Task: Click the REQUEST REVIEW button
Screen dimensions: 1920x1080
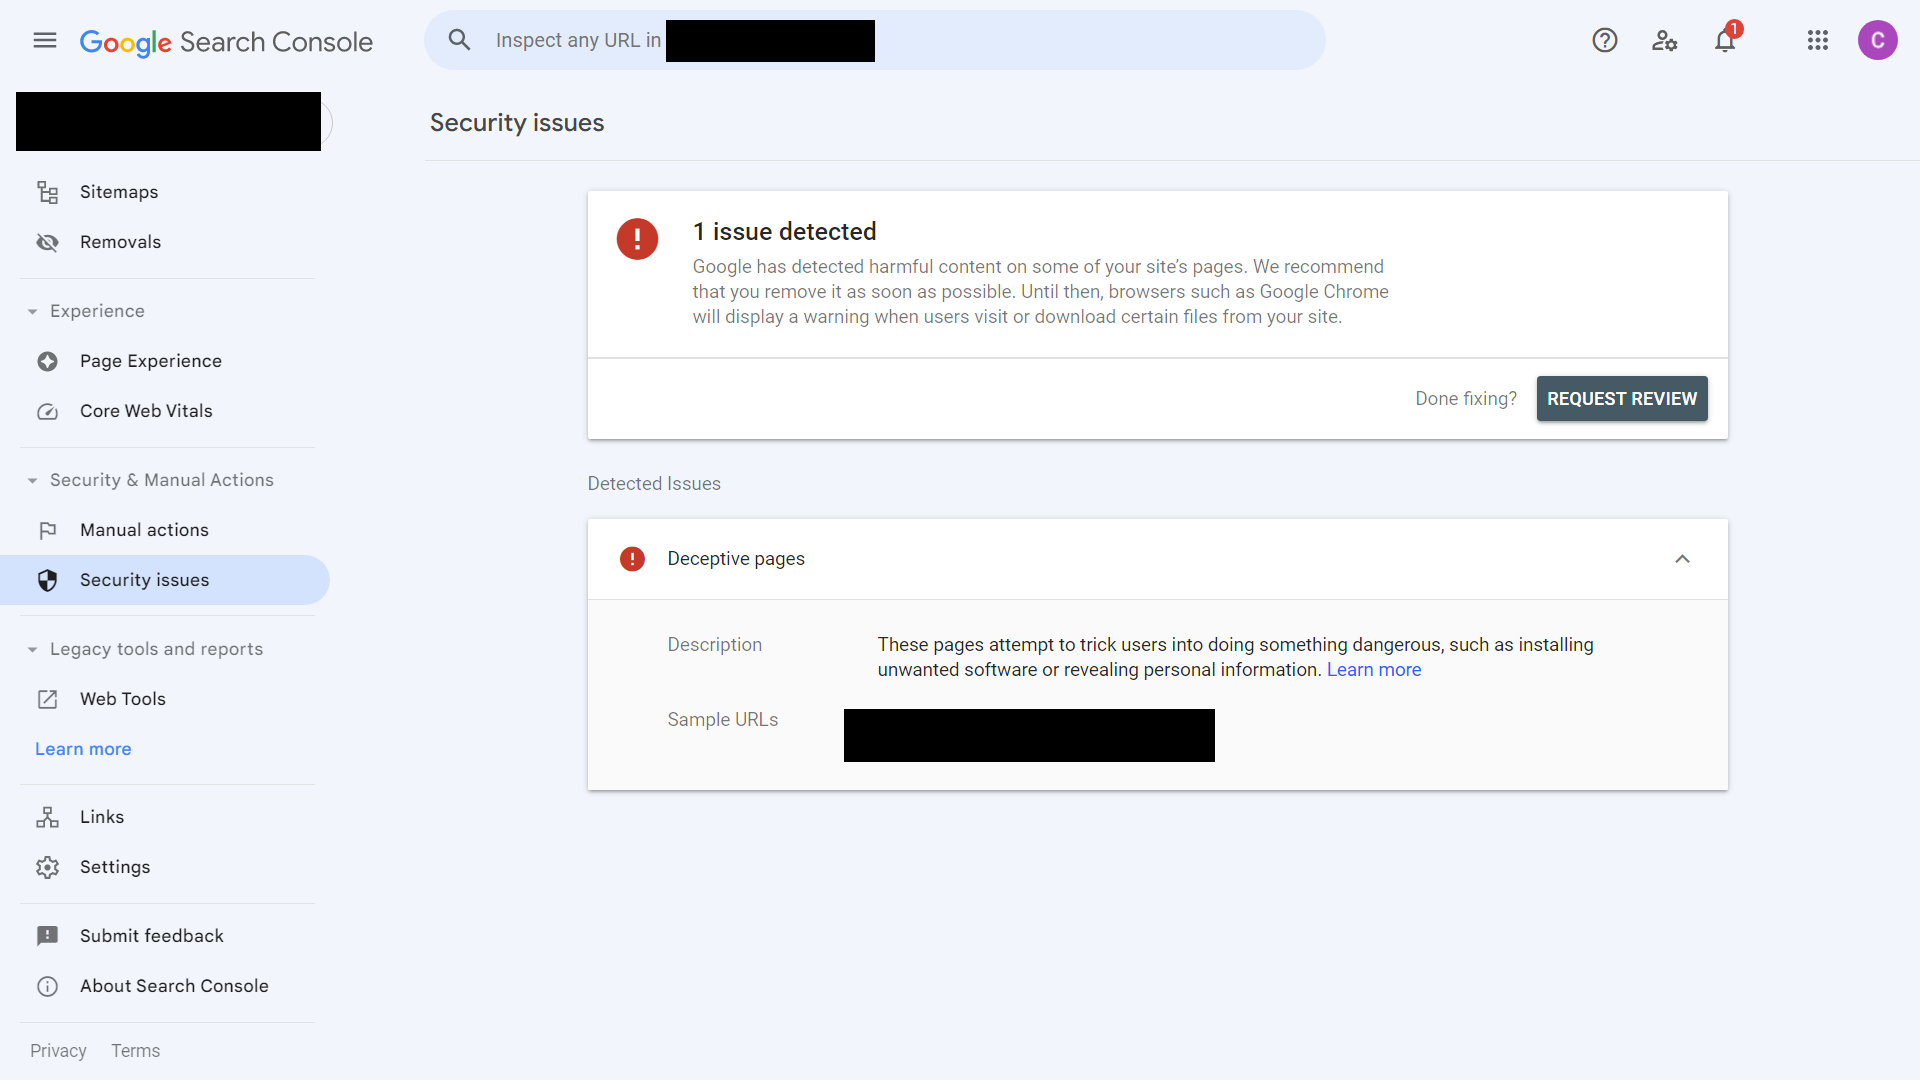Action: 1622,398
